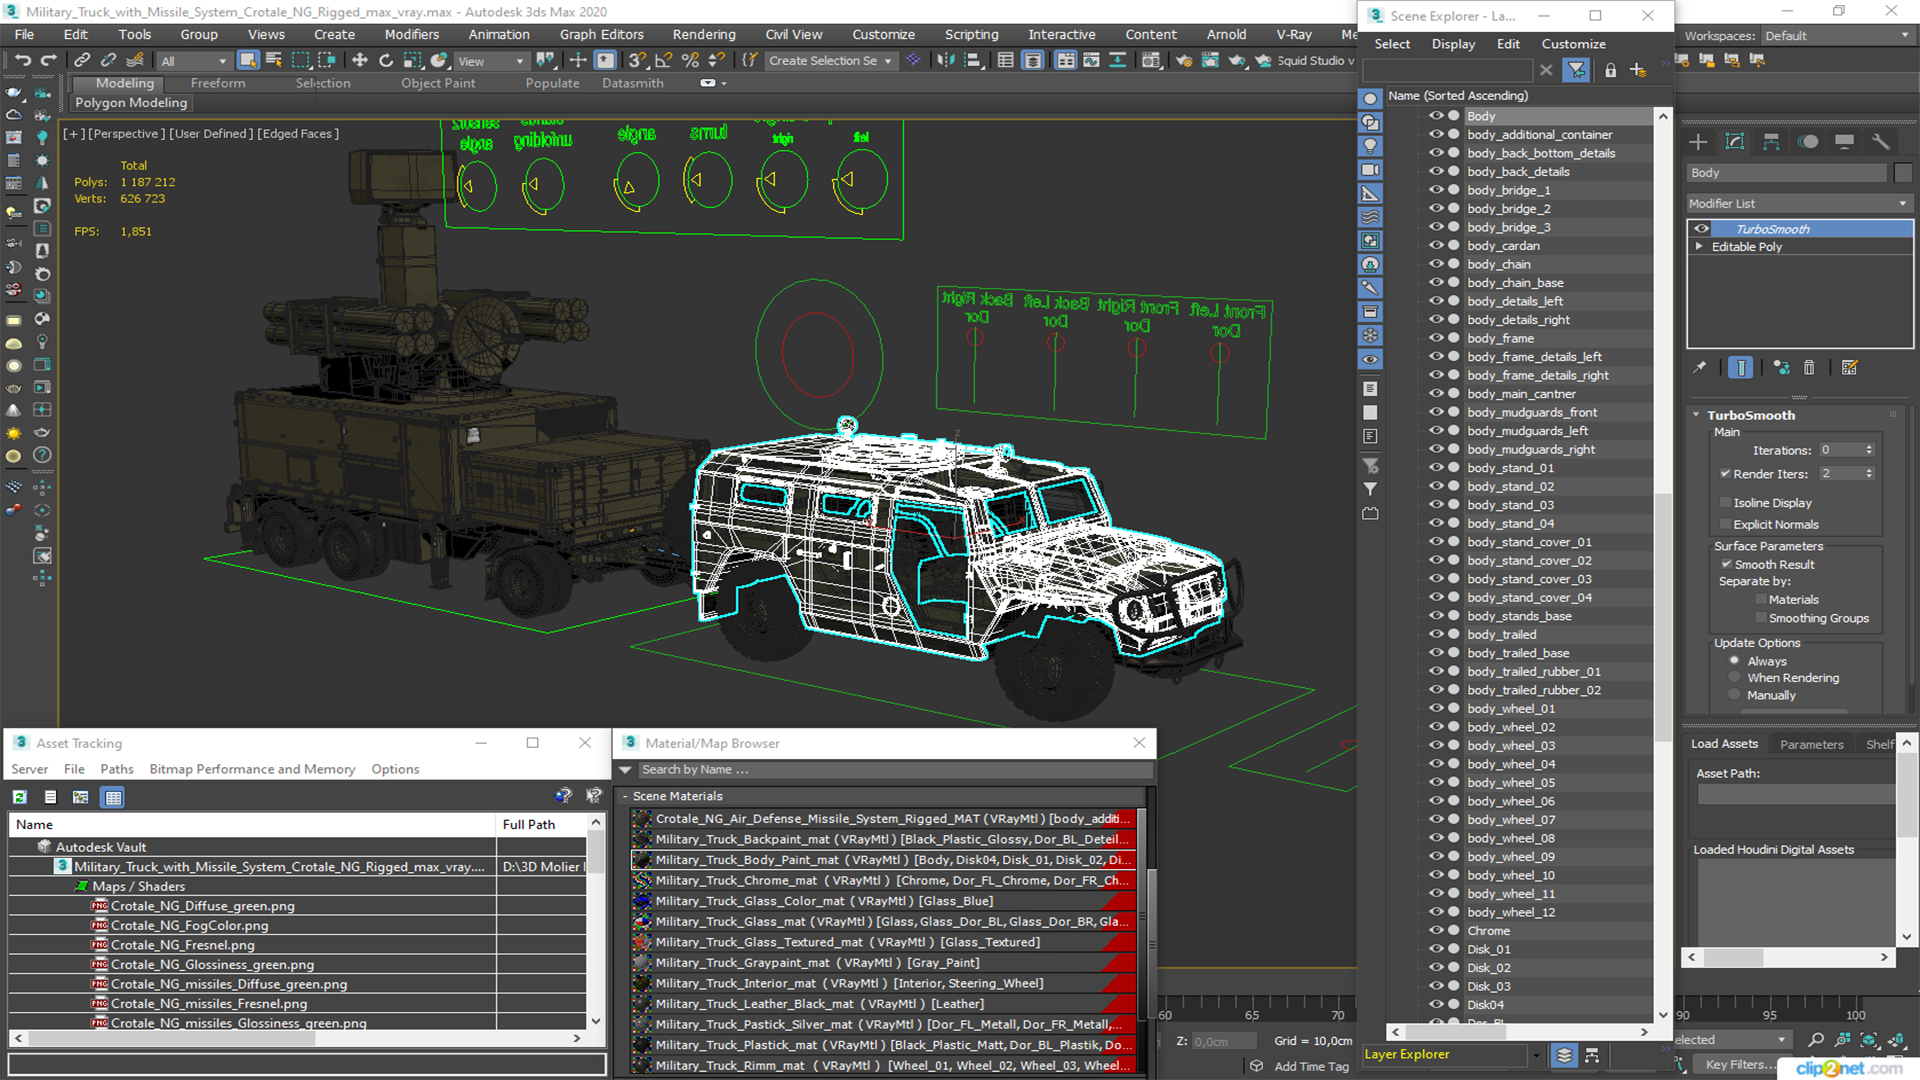This screenshot has height=1080, width=1920.
Task: Toggle the Percent Snap icon
Action: 690,61
